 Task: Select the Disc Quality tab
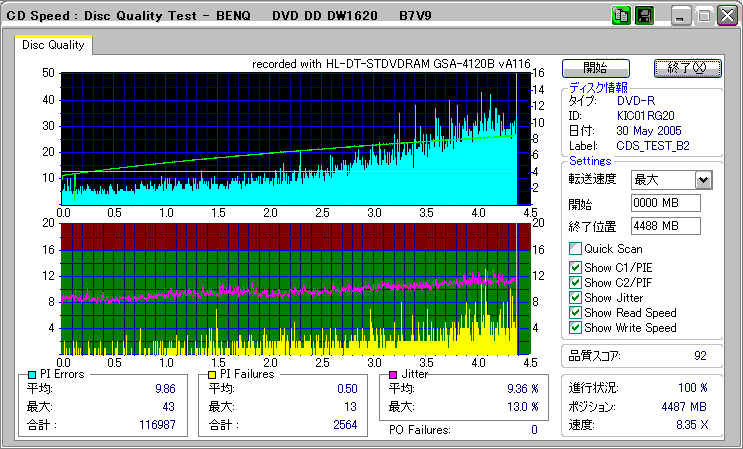pyautogui.click(x=54, y=45)
